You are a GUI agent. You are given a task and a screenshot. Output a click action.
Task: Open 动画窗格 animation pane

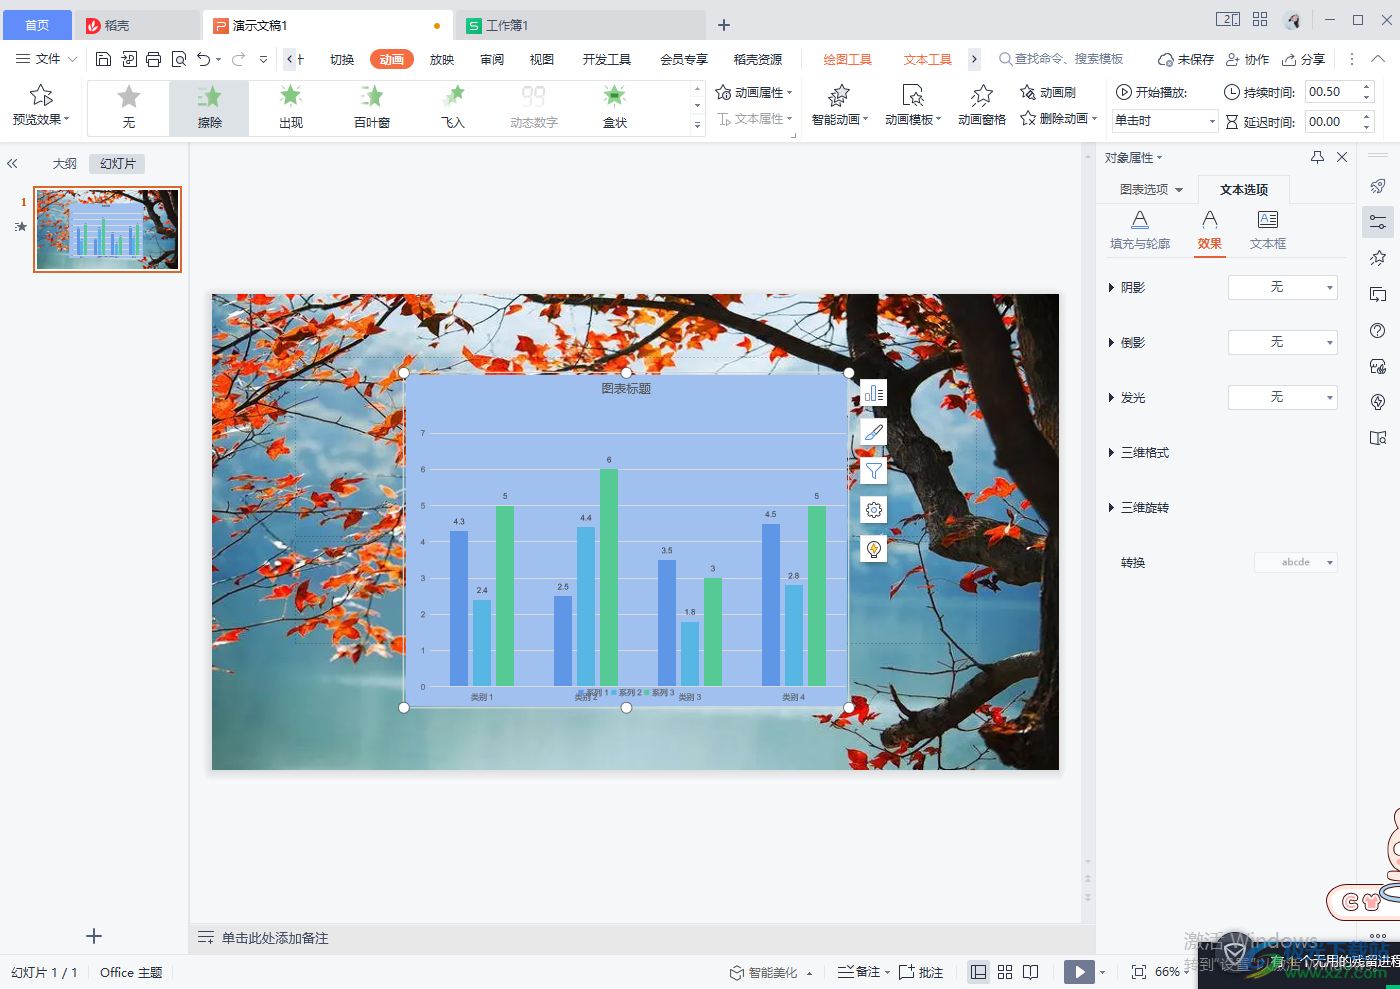click(x=982, y=106)
